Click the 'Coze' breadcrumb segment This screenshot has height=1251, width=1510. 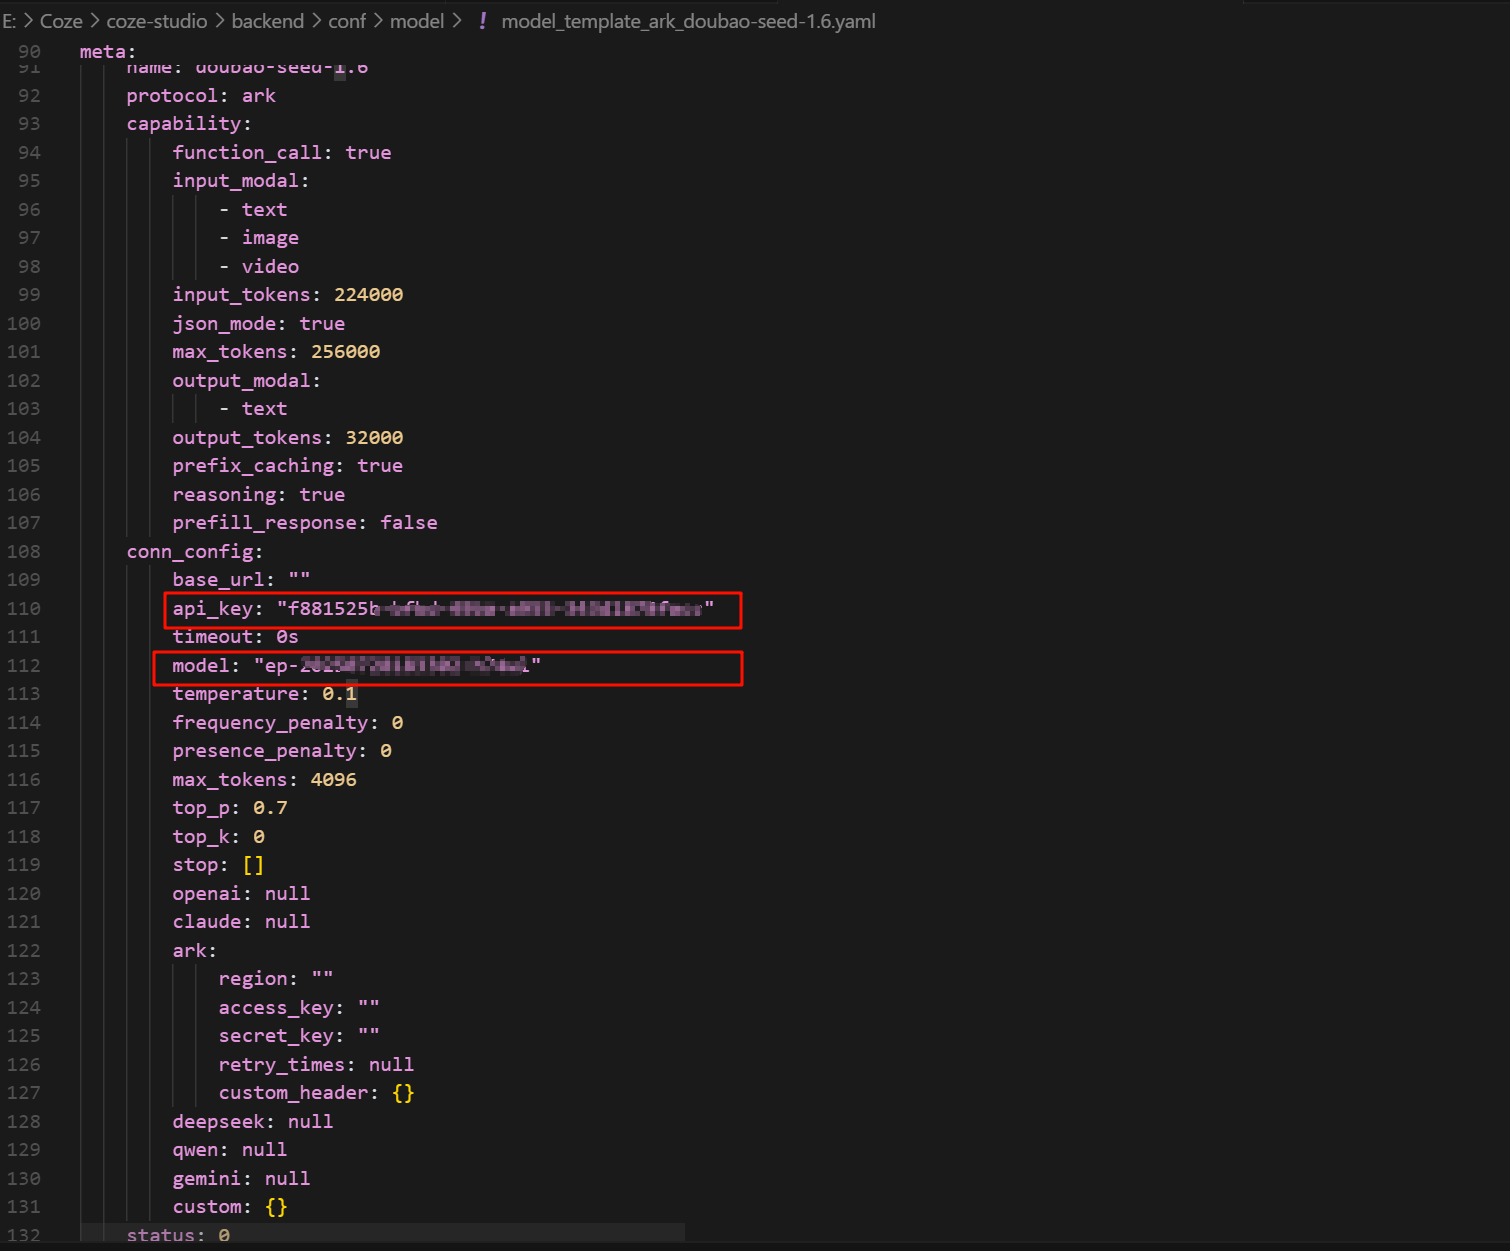click(x=61, y=21)
